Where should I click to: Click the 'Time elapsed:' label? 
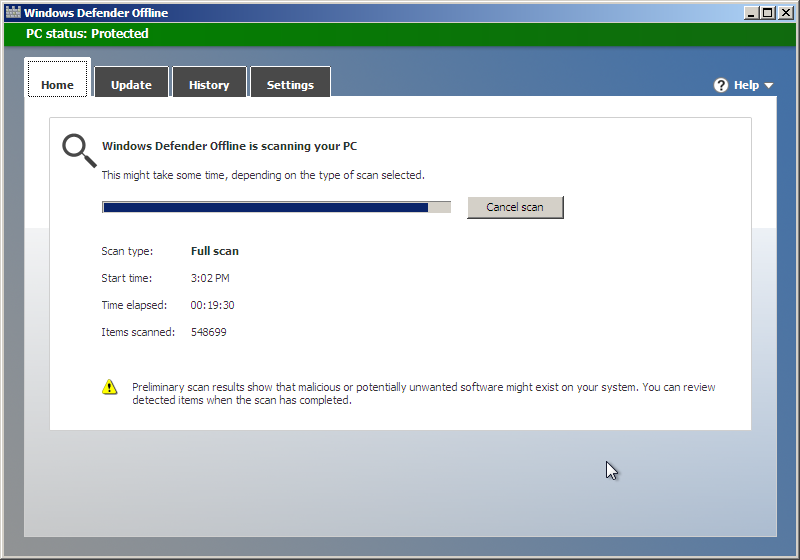[134, 305]
